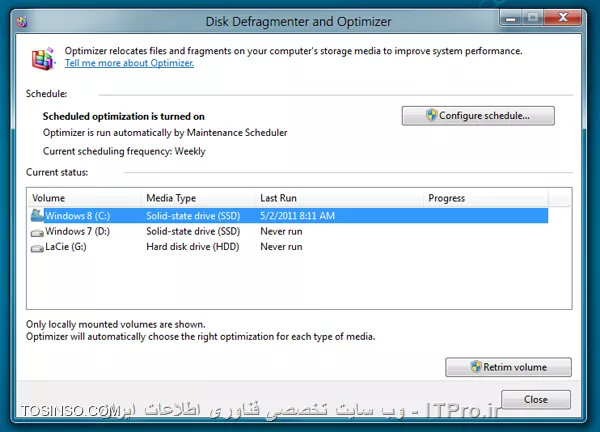Click the 5/2/2011 8:11 AM last run cell
The width and height of the screenshot is (600, 432).
[297, 216]
